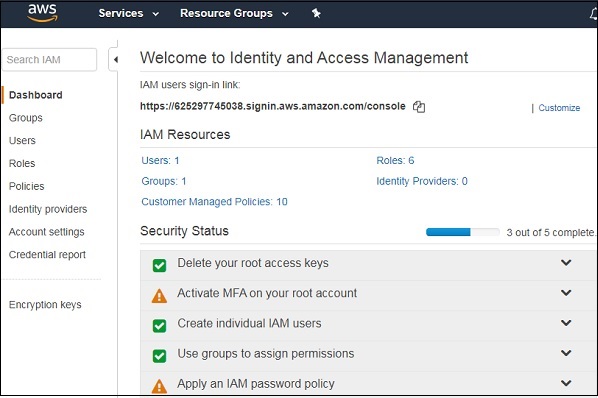
Task: Copy the IAM sign-in link icon
Action: pyautogui.click(x=419, y=107)
